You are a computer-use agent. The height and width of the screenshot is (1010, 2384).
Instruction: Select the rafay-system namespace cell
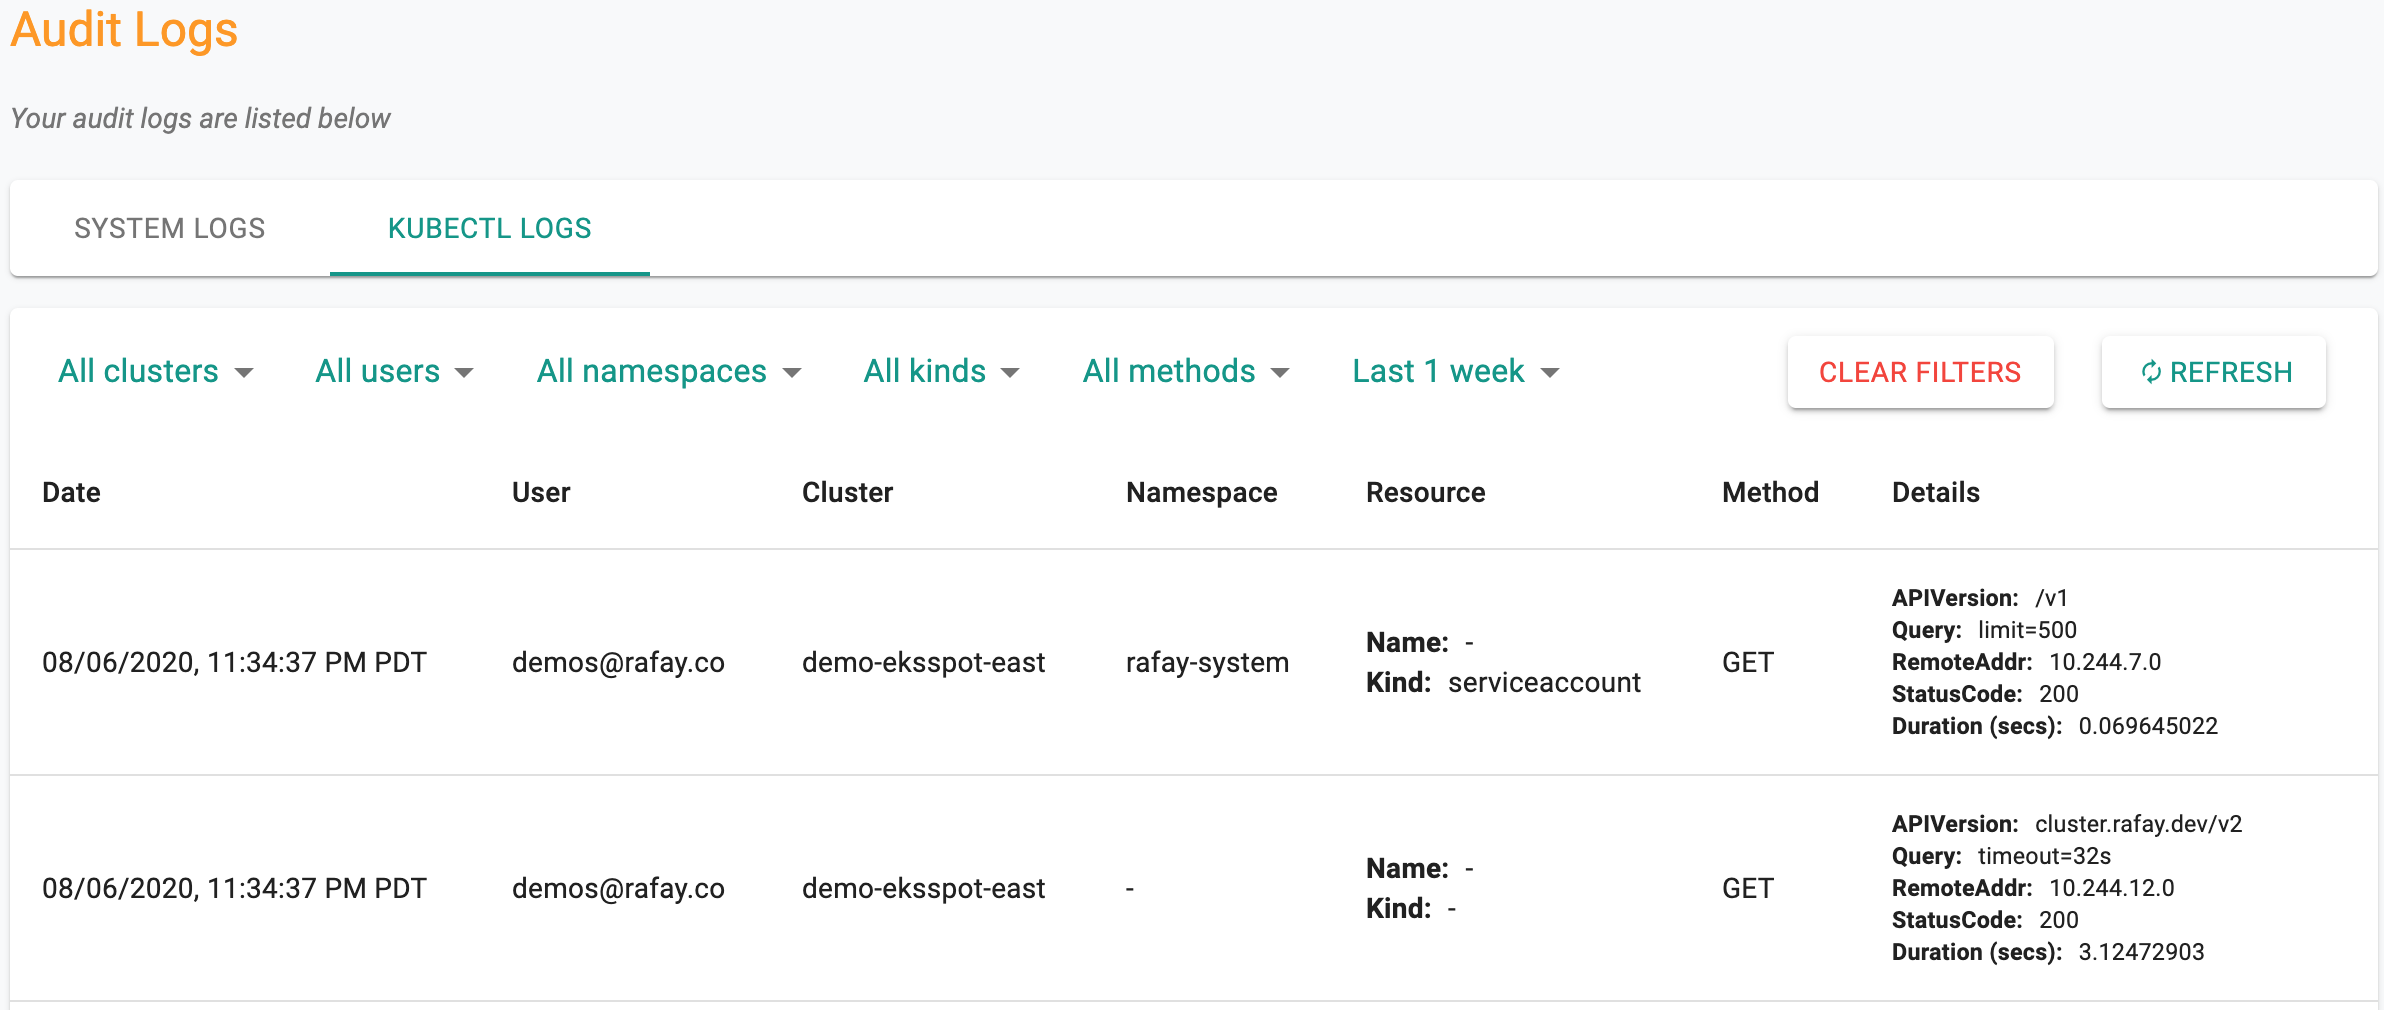(x=1207, y=662)
